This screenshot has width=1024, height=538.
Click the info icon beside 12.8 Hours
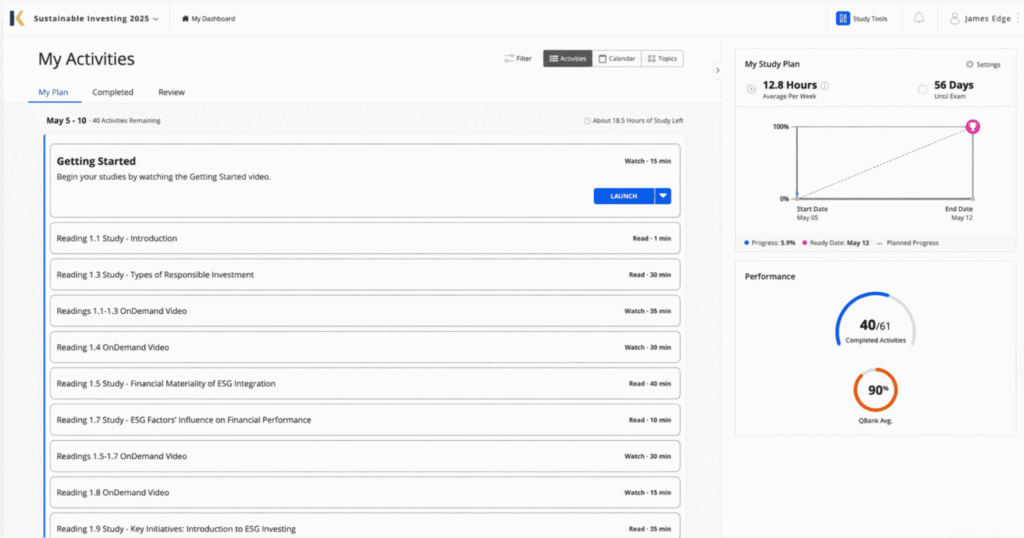[825, 86]
